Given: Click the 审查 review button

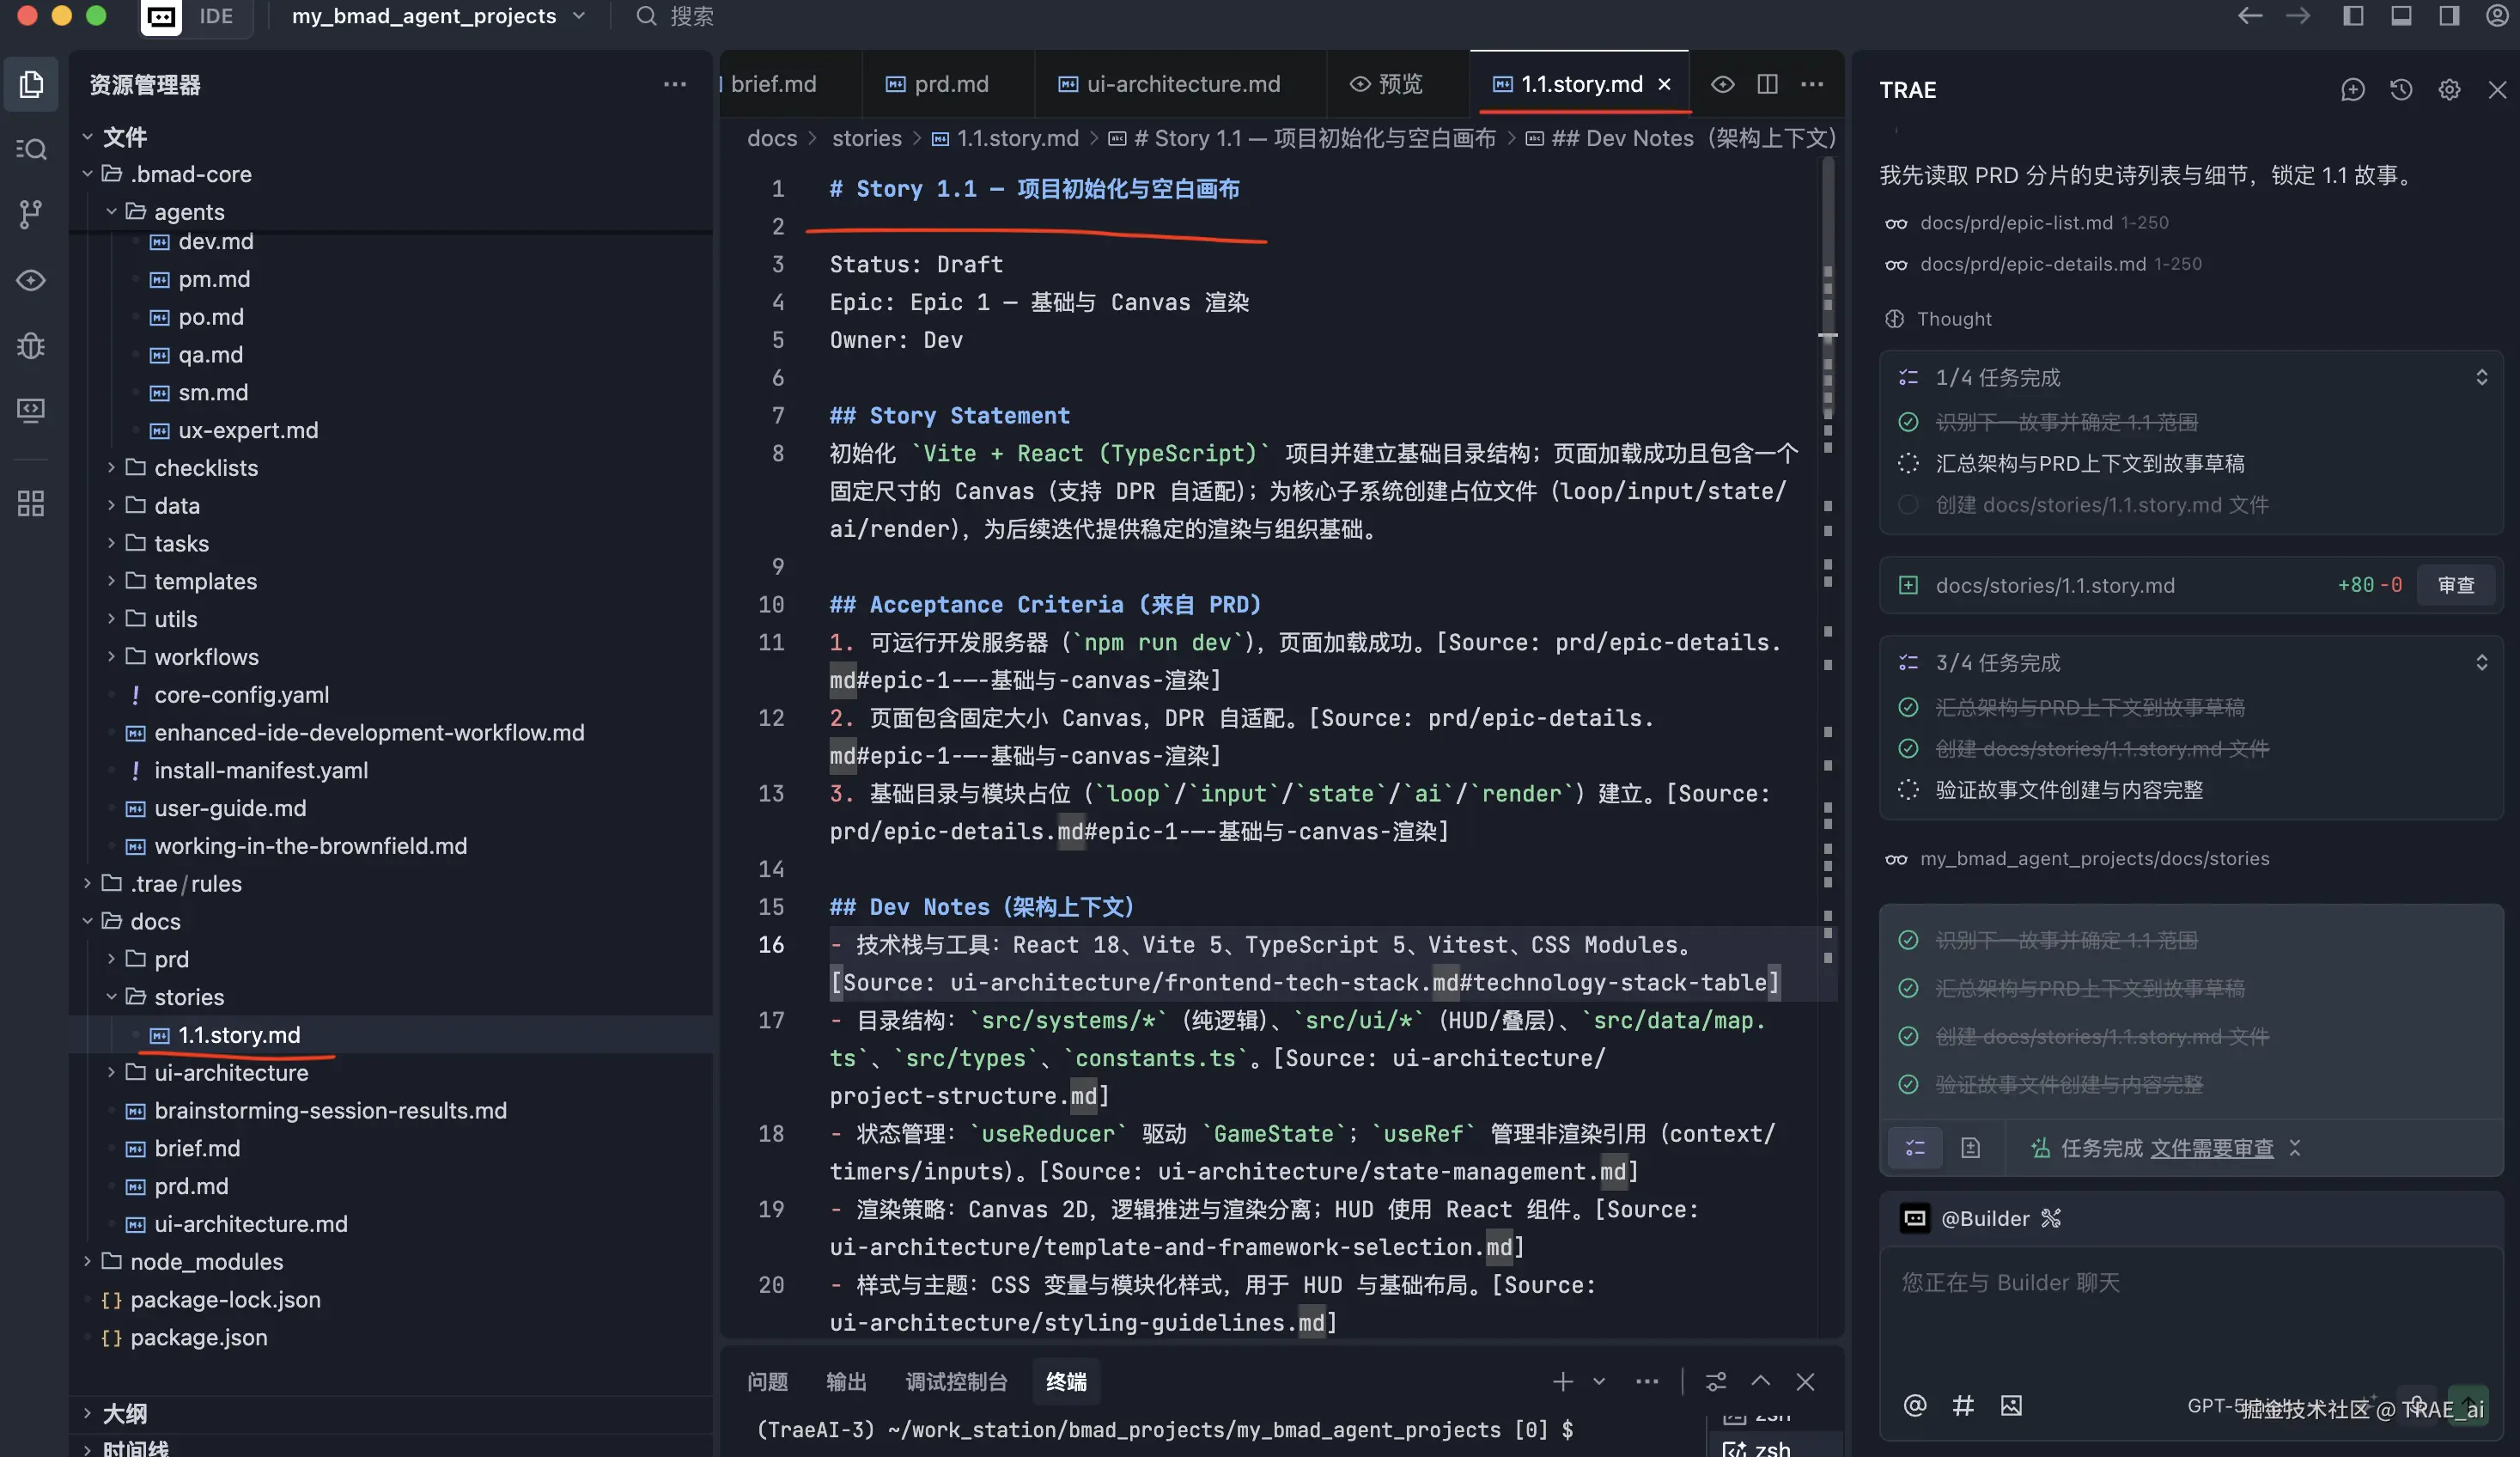Looking at the screenshot, I should click(x=2455, y=585).
